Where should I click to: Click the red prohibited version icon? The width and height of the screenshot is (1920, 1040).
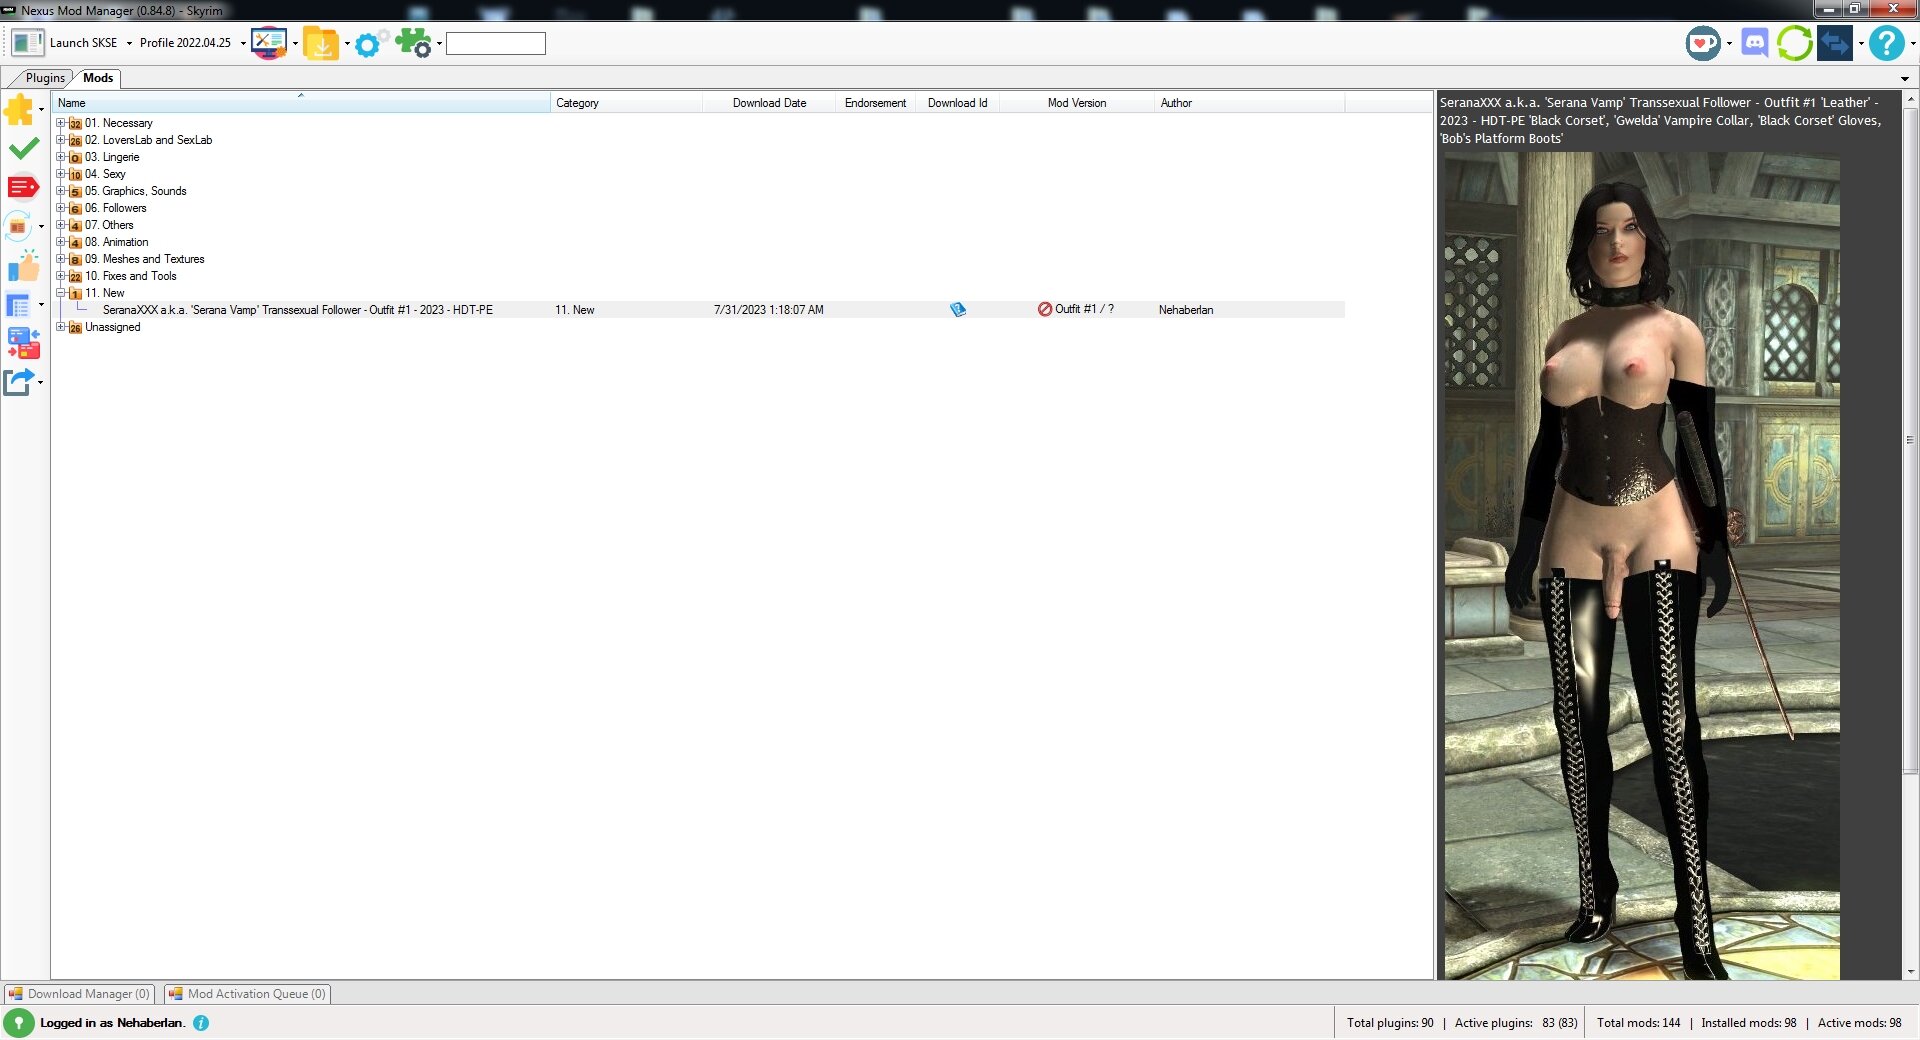[1045, 310]
